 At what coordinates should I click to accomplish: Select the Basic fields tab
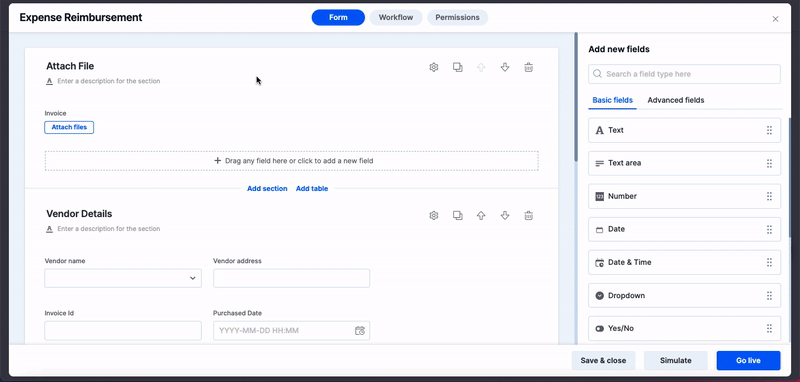click(x=612, y=100)
